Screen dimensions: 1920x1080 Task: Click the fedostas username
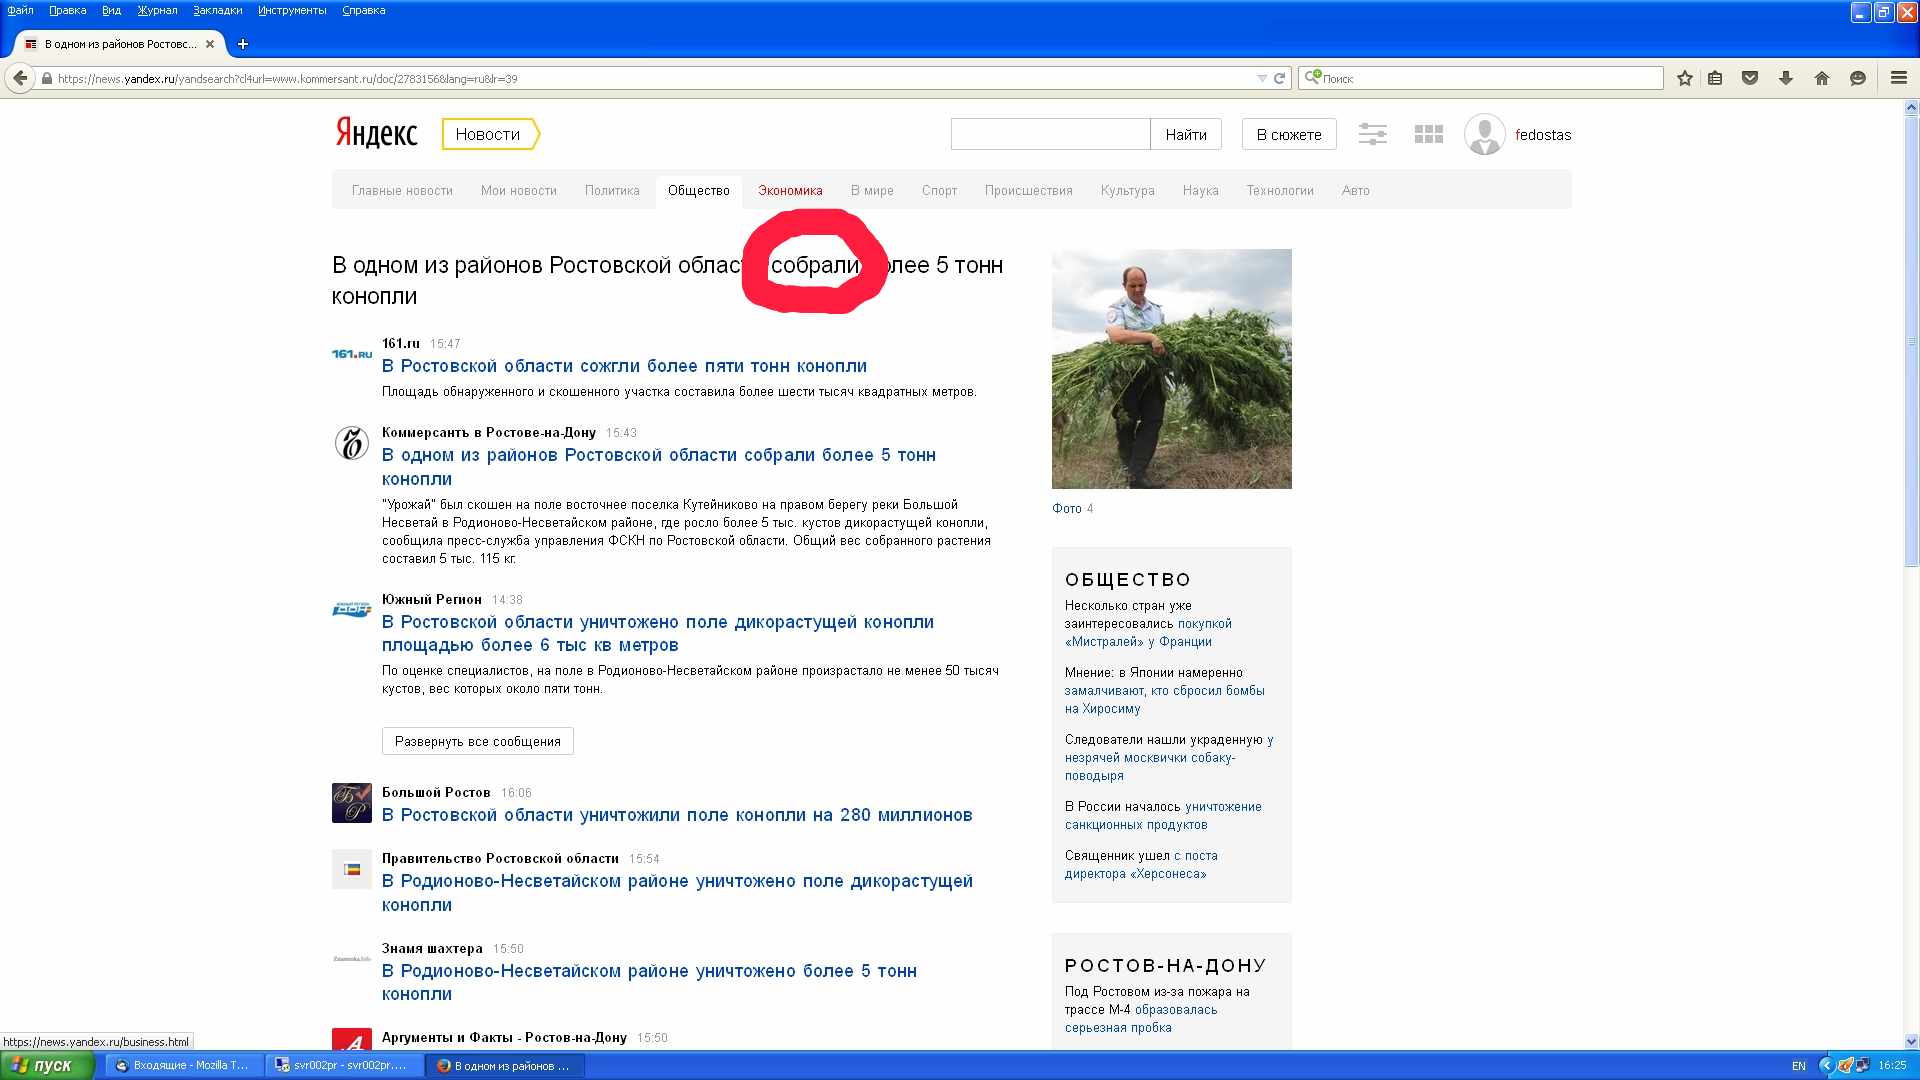coord(1543,135)
